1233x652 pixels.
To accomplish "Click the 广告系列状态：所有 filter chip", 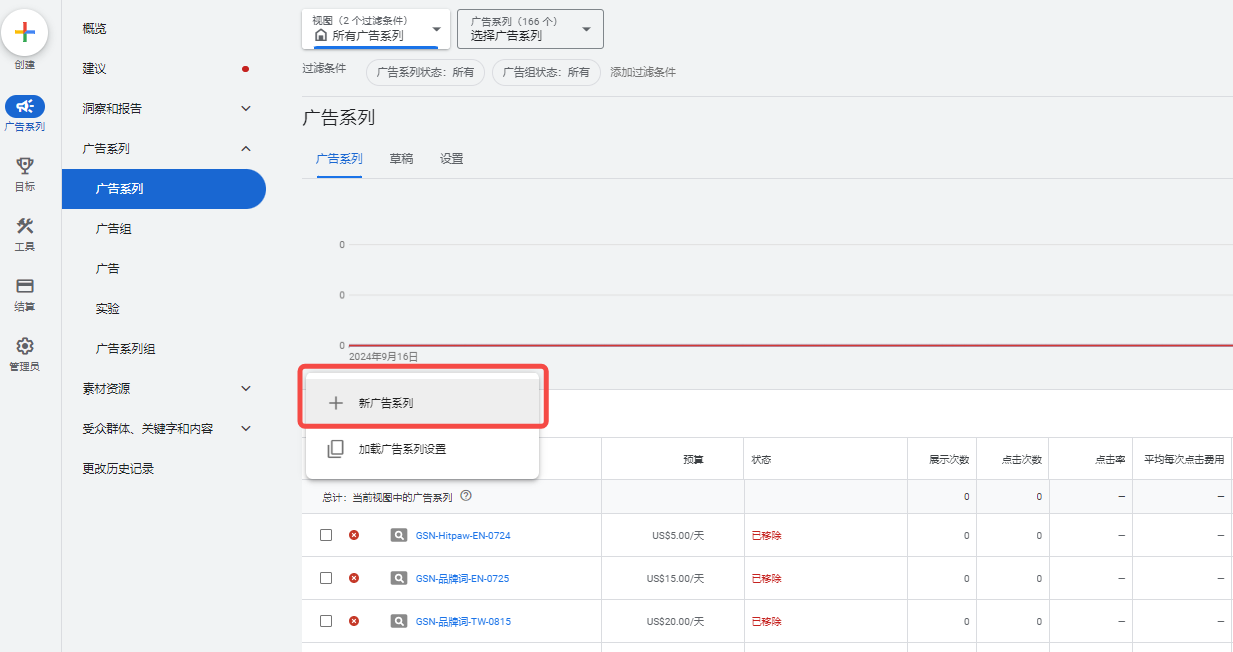I will tap(425, 72).
